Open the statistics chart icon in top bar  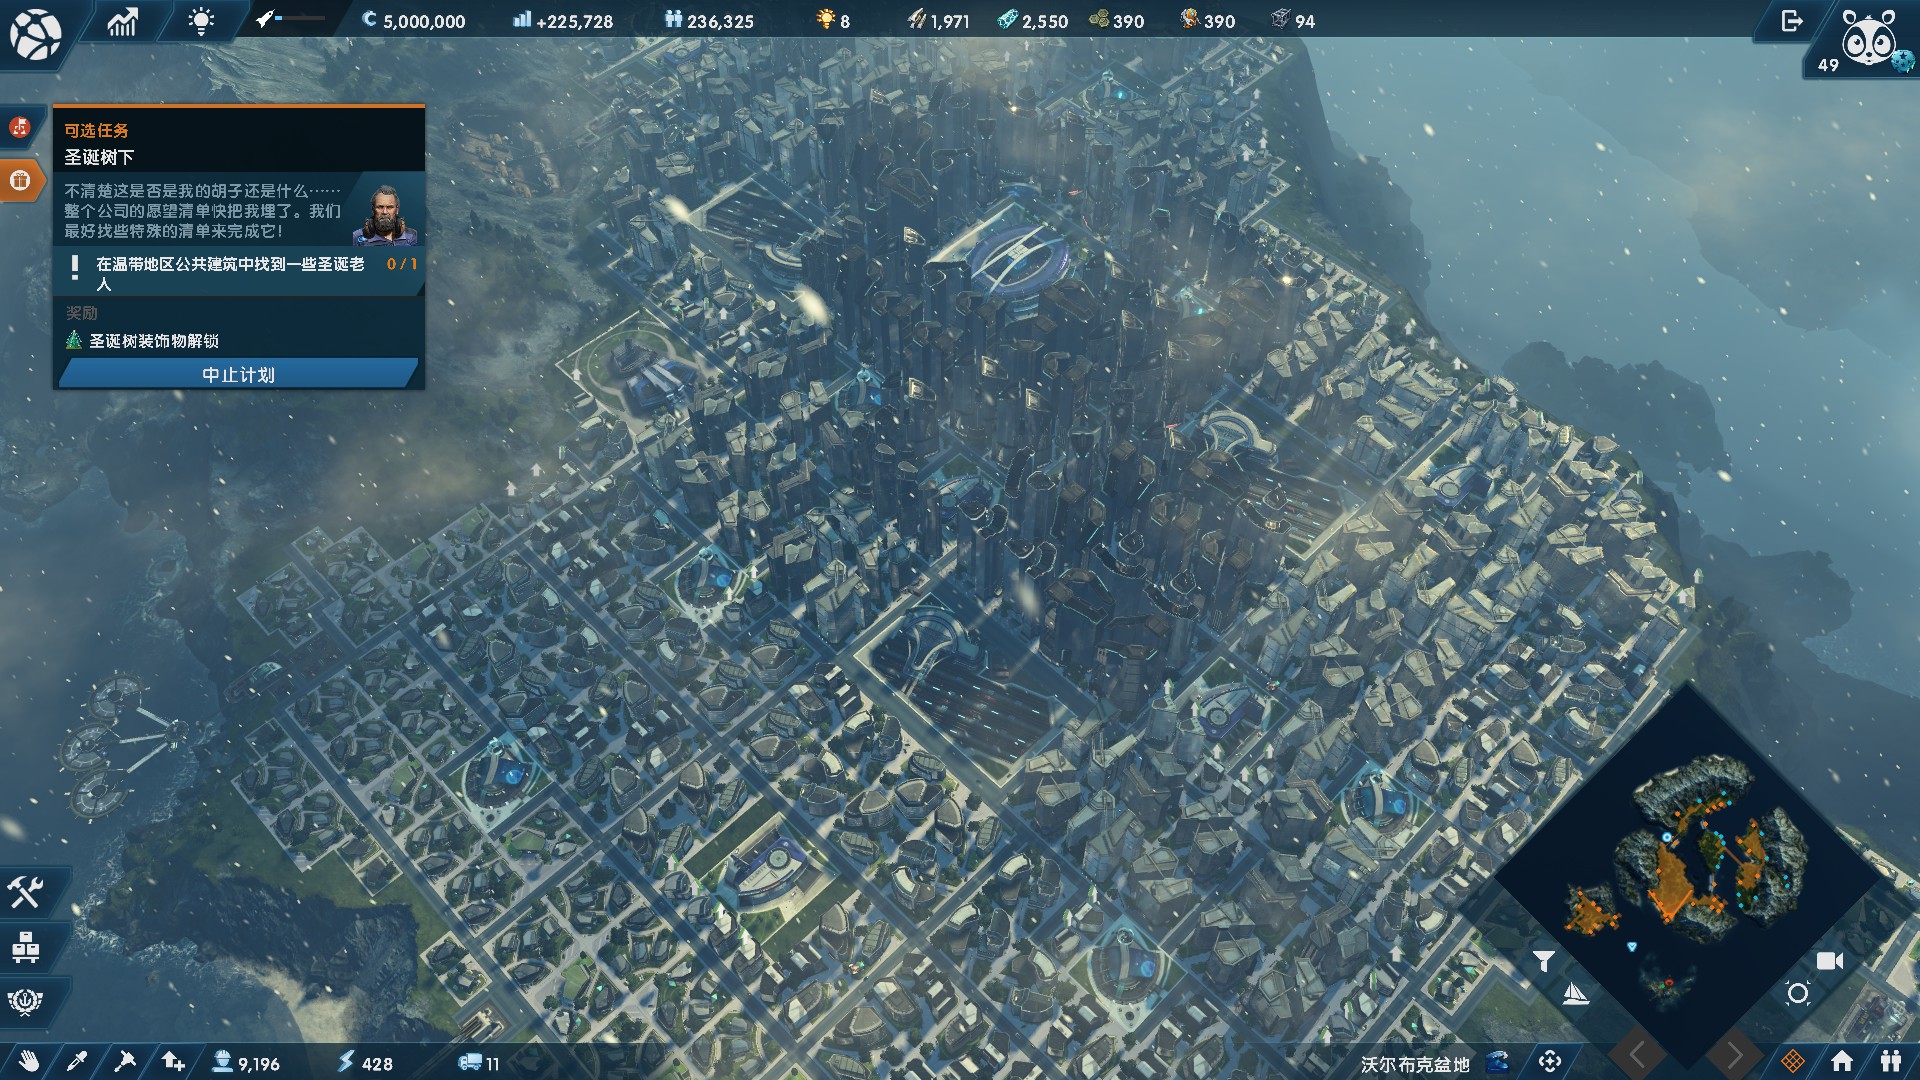pos(122,21)
